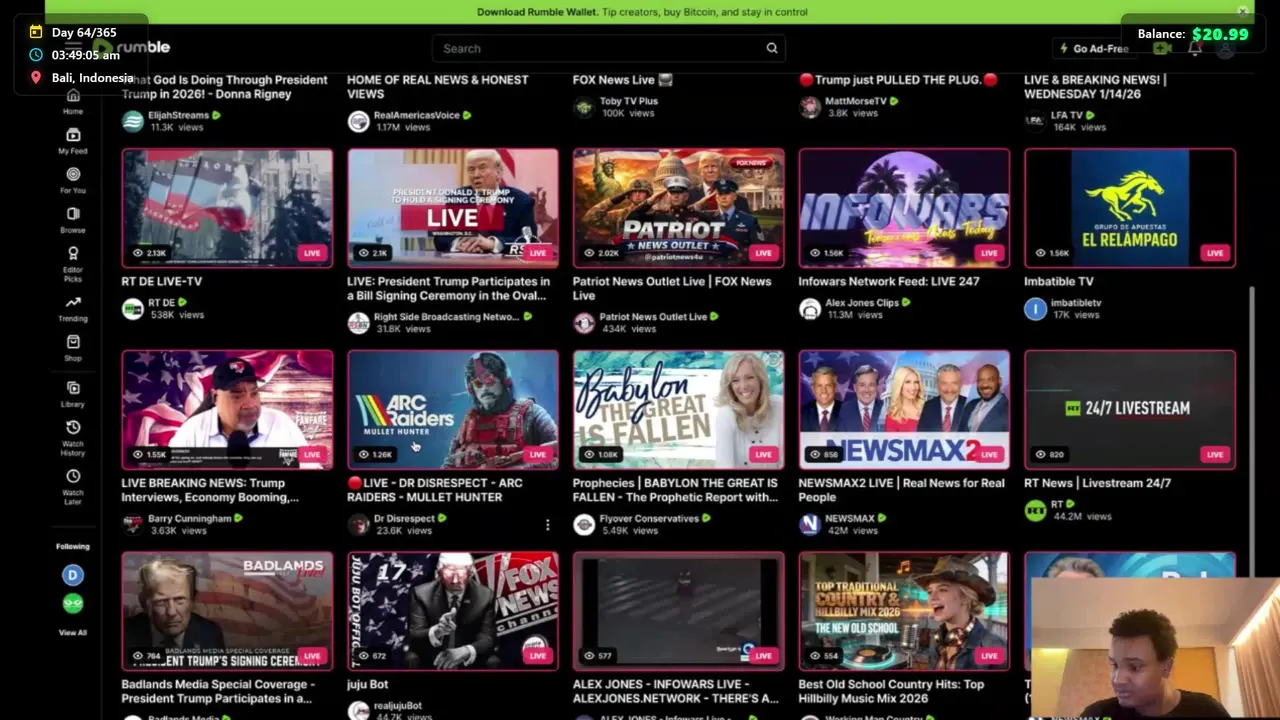The width and height of the screenshot is (1280, 720).
Task: Open Babylon The Great Is Fallen thumbnail
Action: [679, 409]
